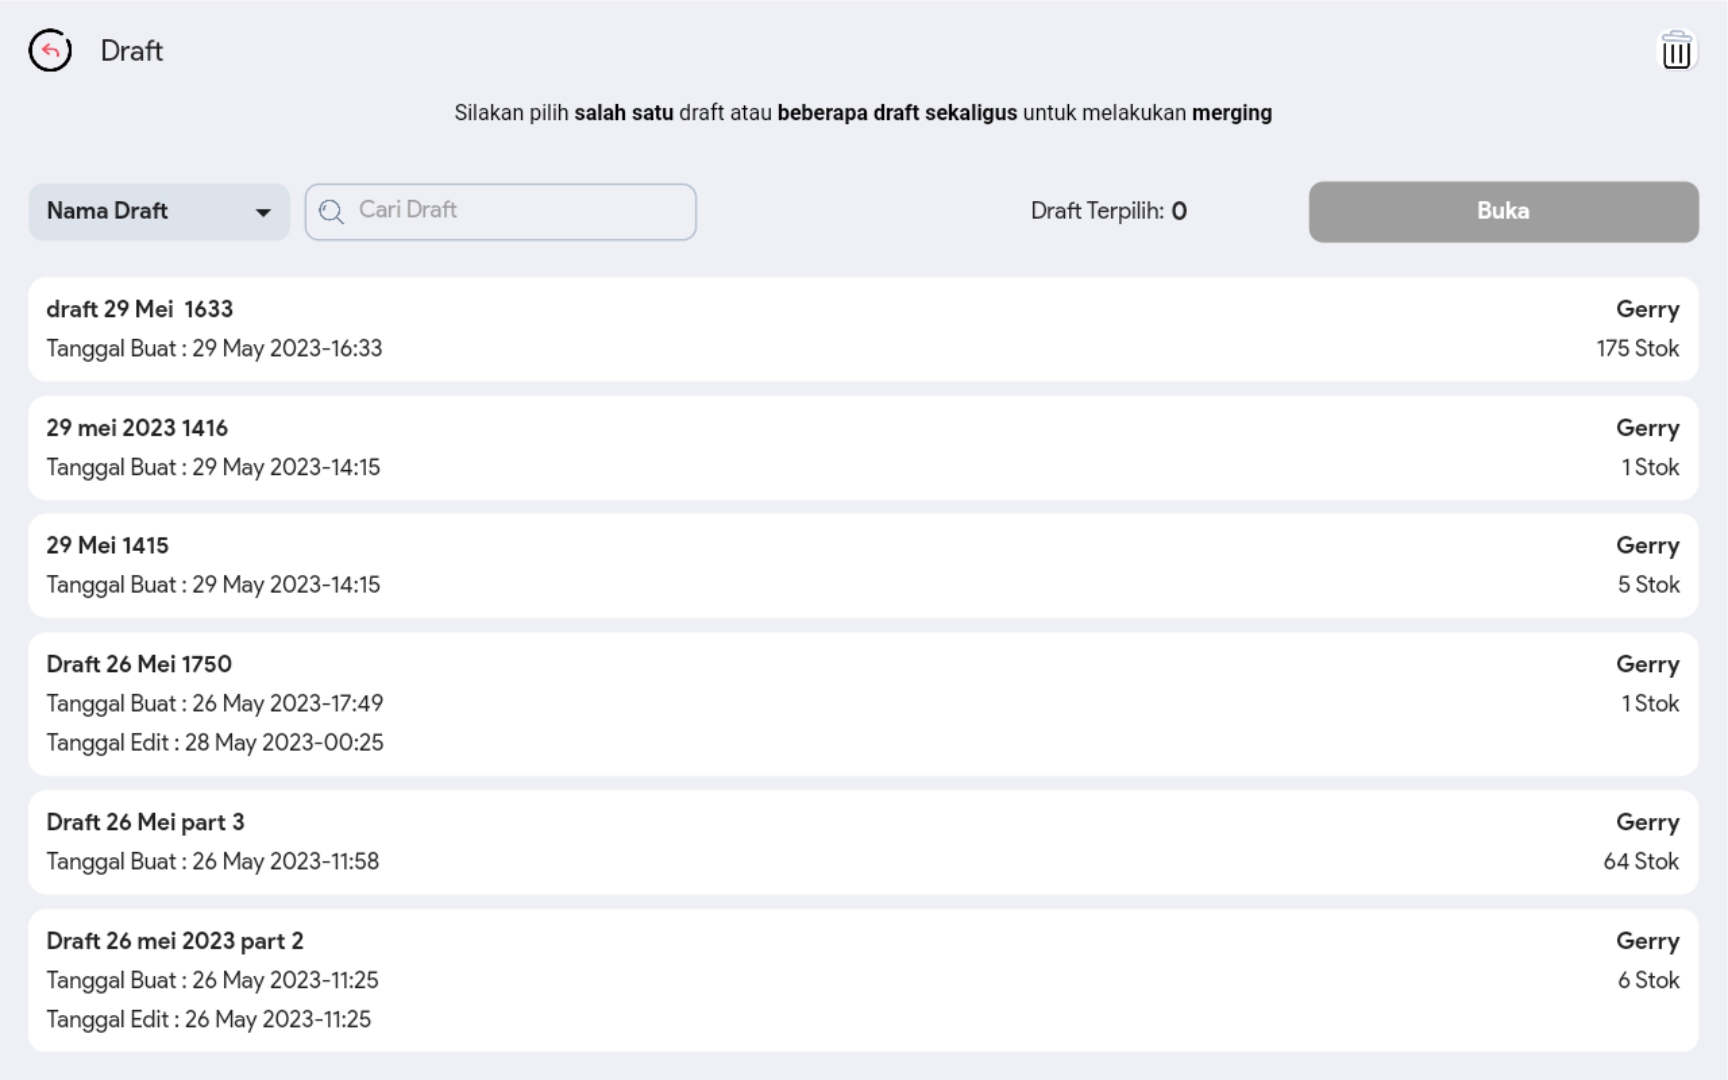
Task: Click the trash bin delete icon
Action: [1676, 51]
